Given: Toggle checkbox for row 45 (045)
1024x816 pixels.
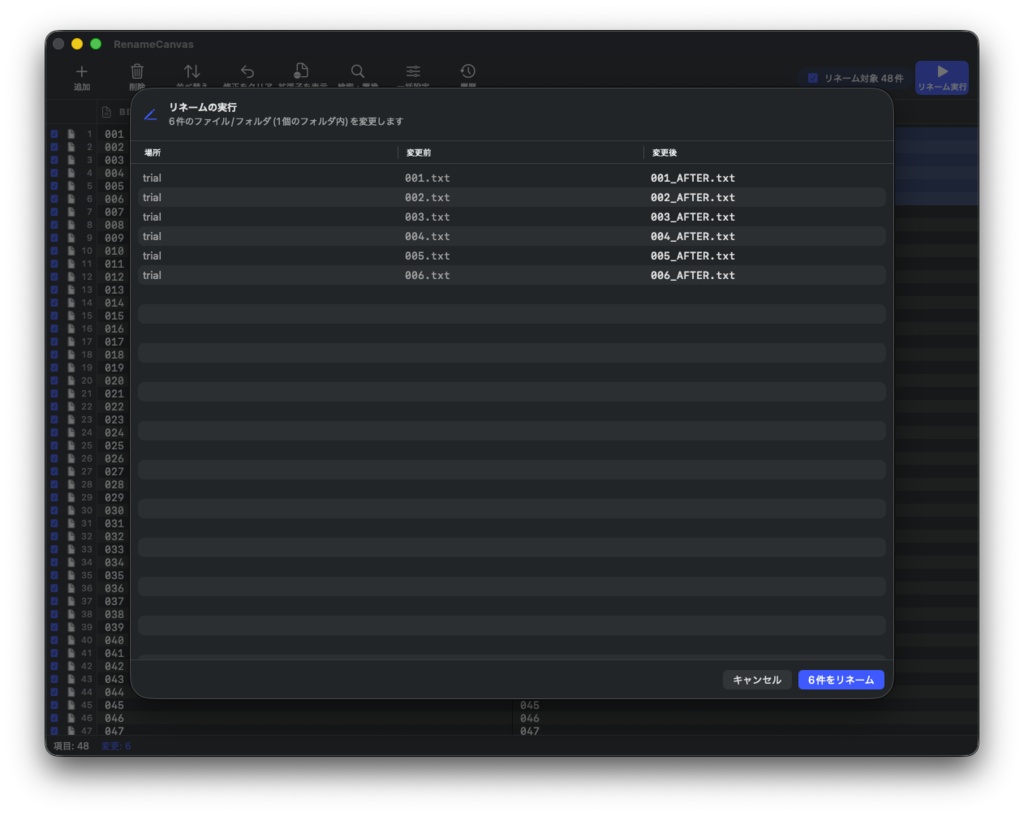Looking at the screenshot, I should pos(55,705).
